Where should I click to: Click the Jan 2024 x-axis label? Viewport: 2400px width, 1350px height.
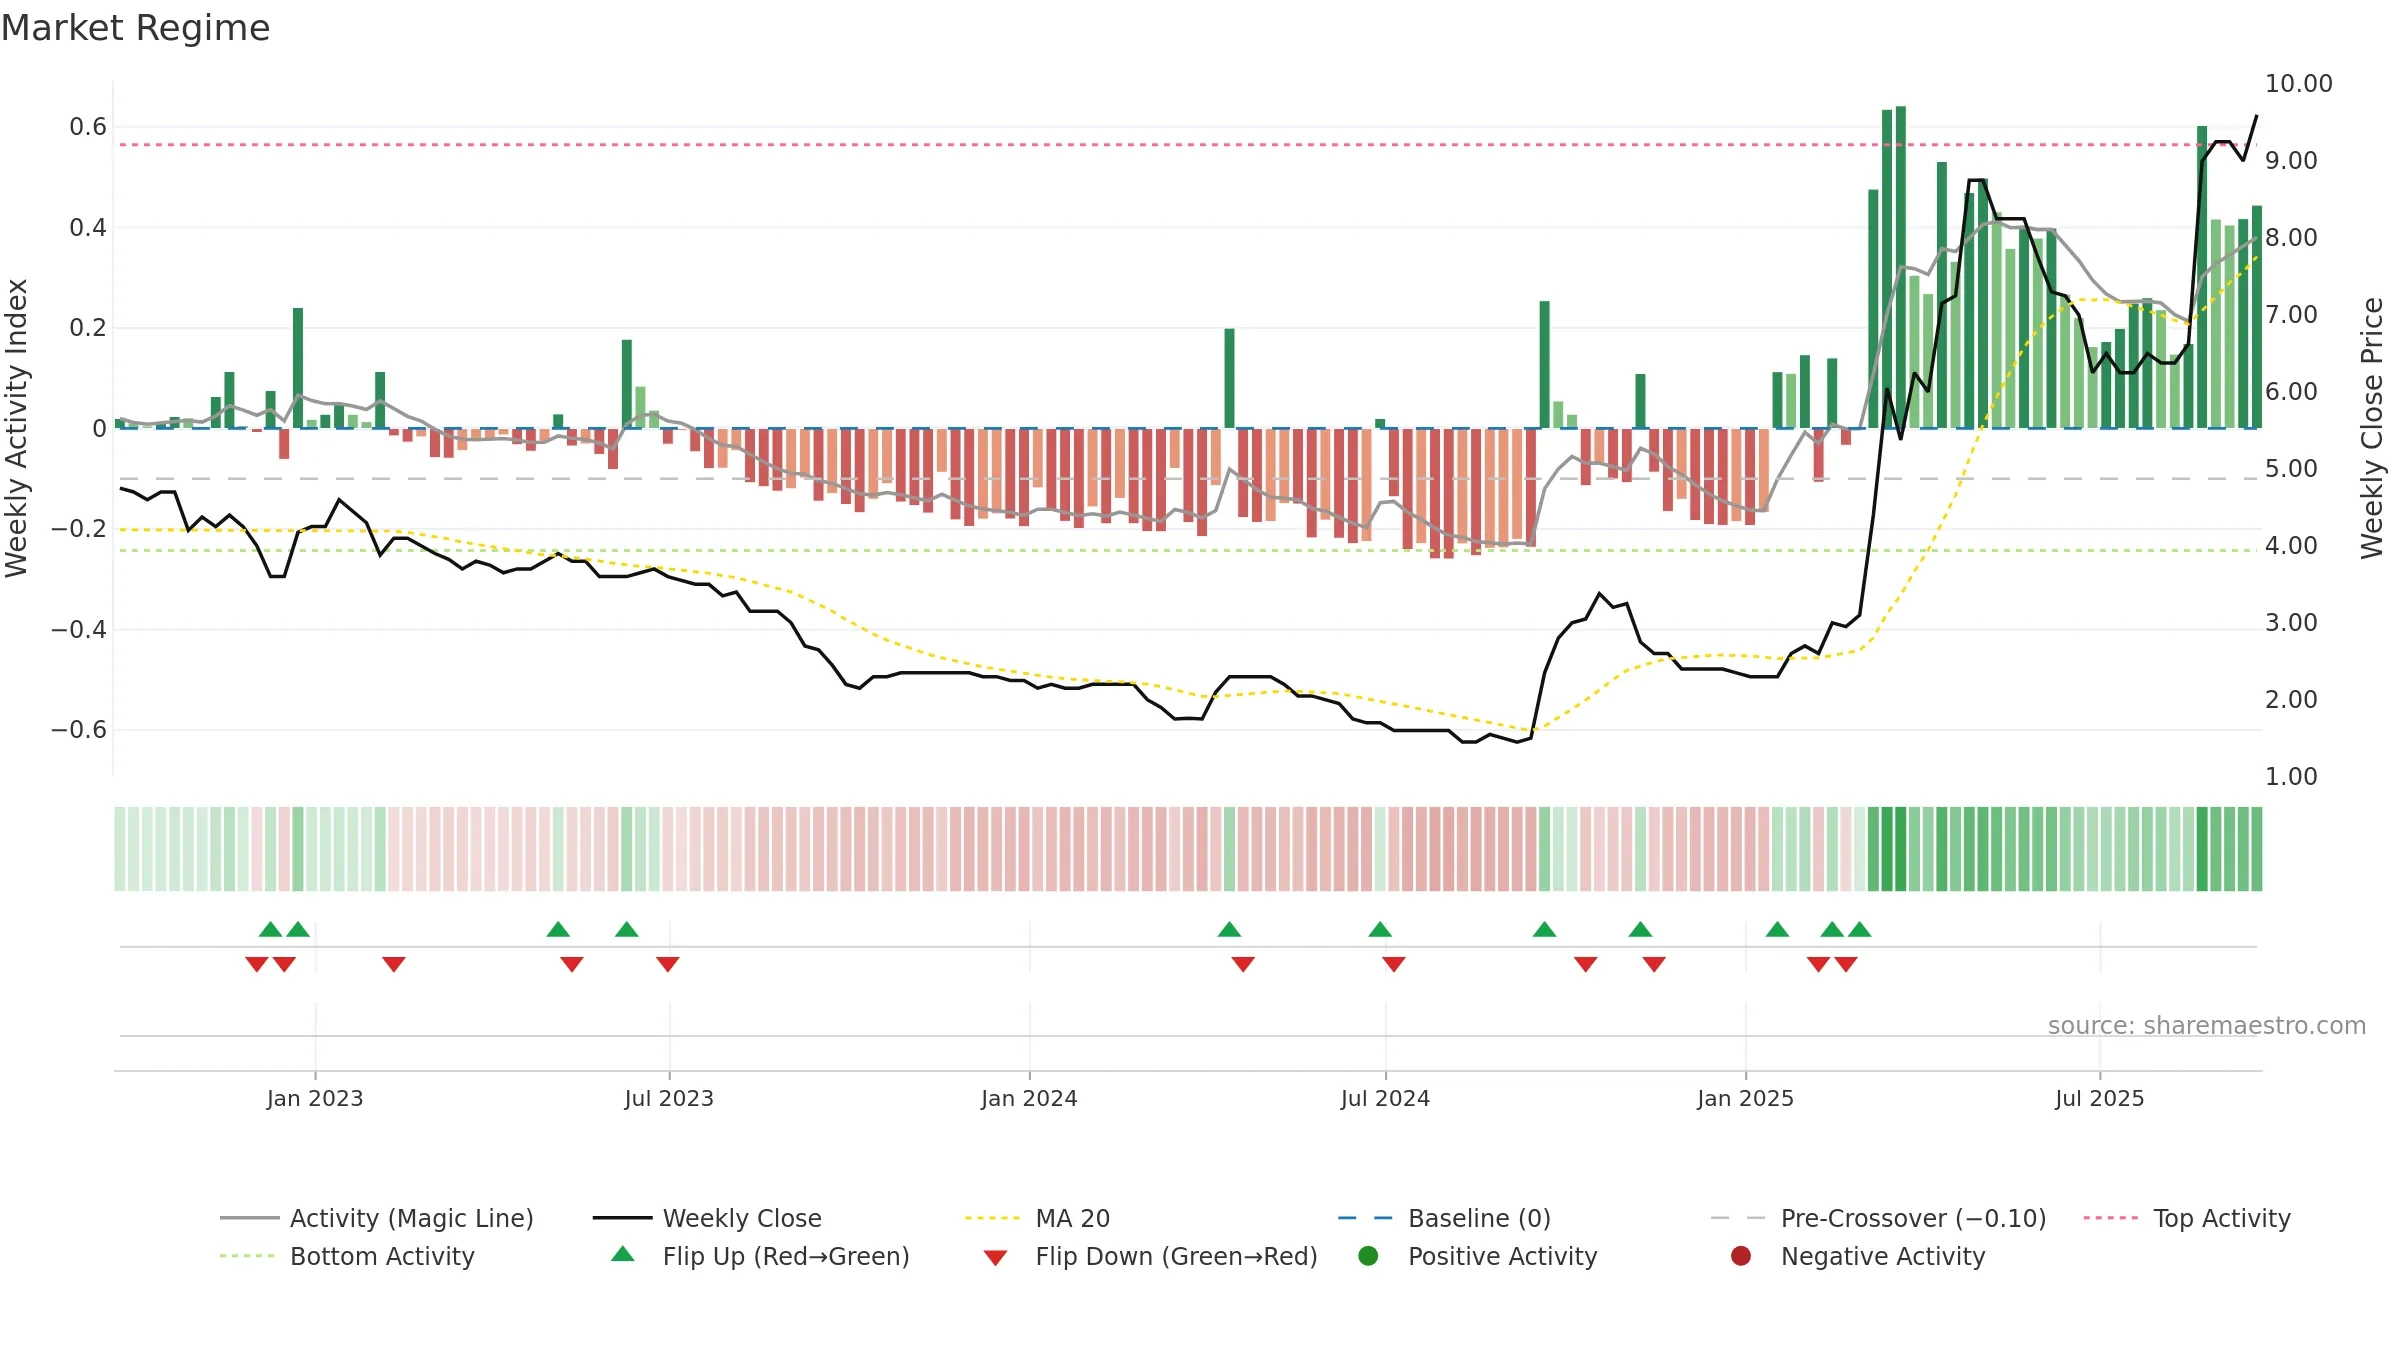point(1029,1098)
